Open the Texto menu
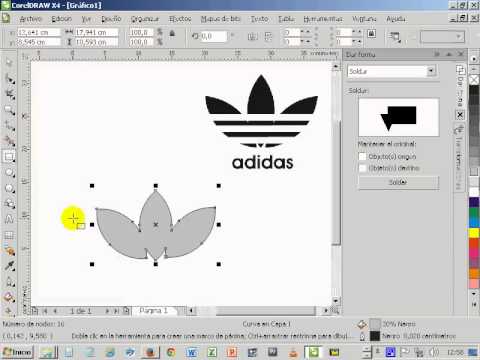 pos(259,19)
